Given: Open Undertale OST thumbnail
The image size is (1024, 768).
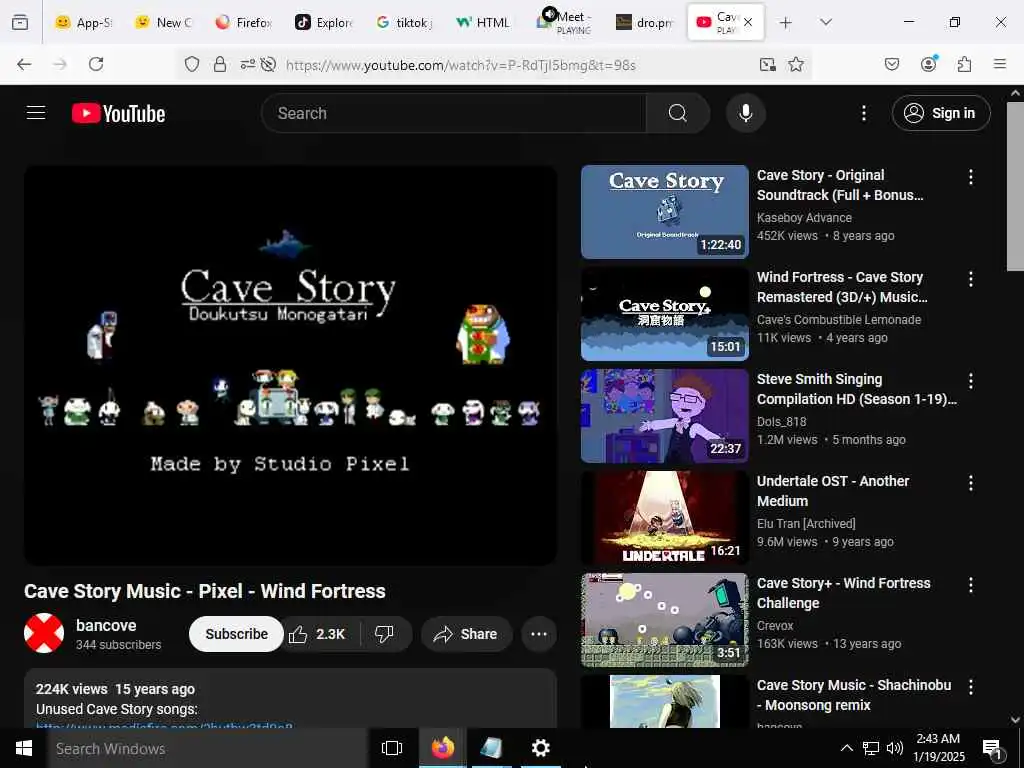Looking at the screenshot, I should [x=664, y=517].
